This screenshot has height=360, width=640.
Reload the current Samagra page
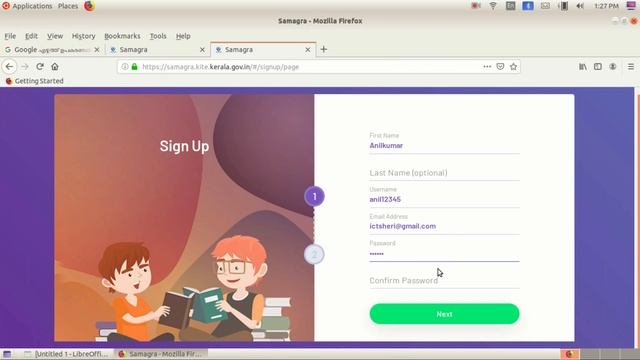(40, 67)
